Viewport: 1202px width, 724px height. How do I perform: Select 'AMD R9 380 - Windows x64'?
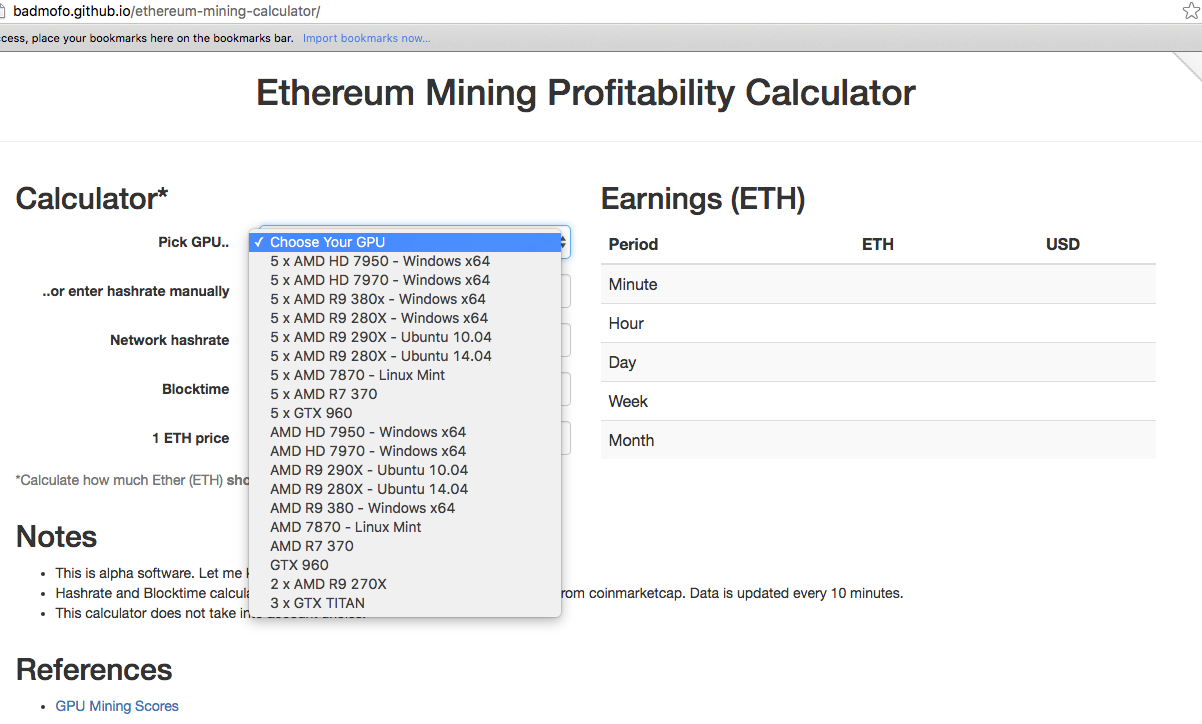[x=405, y=508]
